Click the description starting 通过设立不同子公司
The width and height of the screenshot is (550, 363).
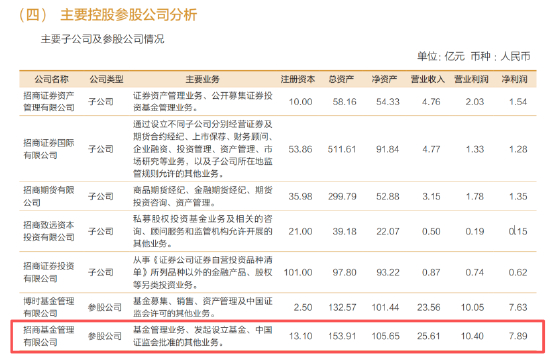tap(202, 149)
